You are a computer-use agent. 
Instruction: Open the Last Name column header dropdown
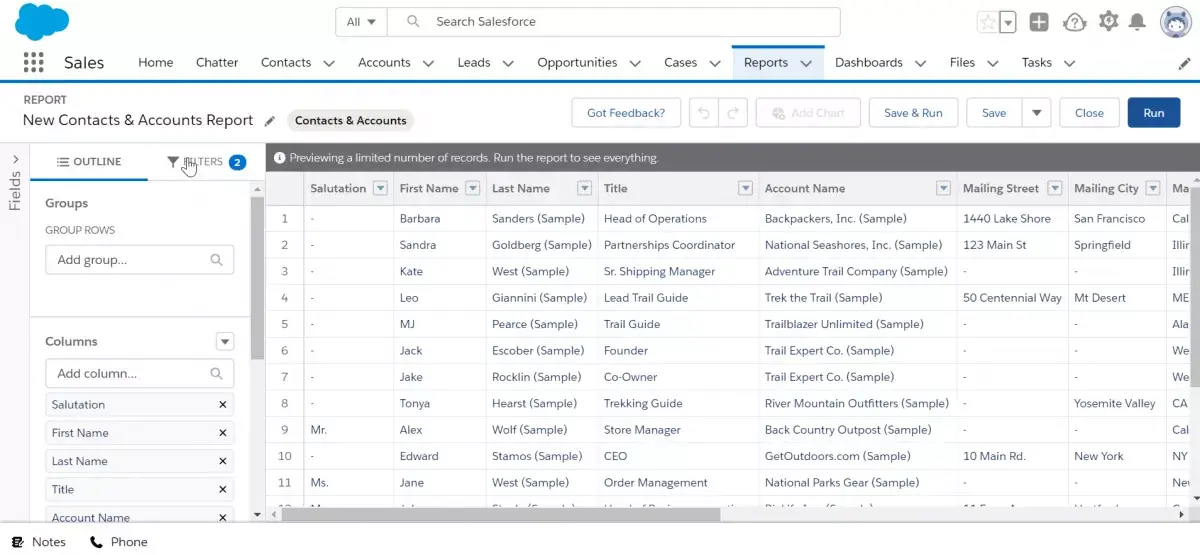point(585,188)
